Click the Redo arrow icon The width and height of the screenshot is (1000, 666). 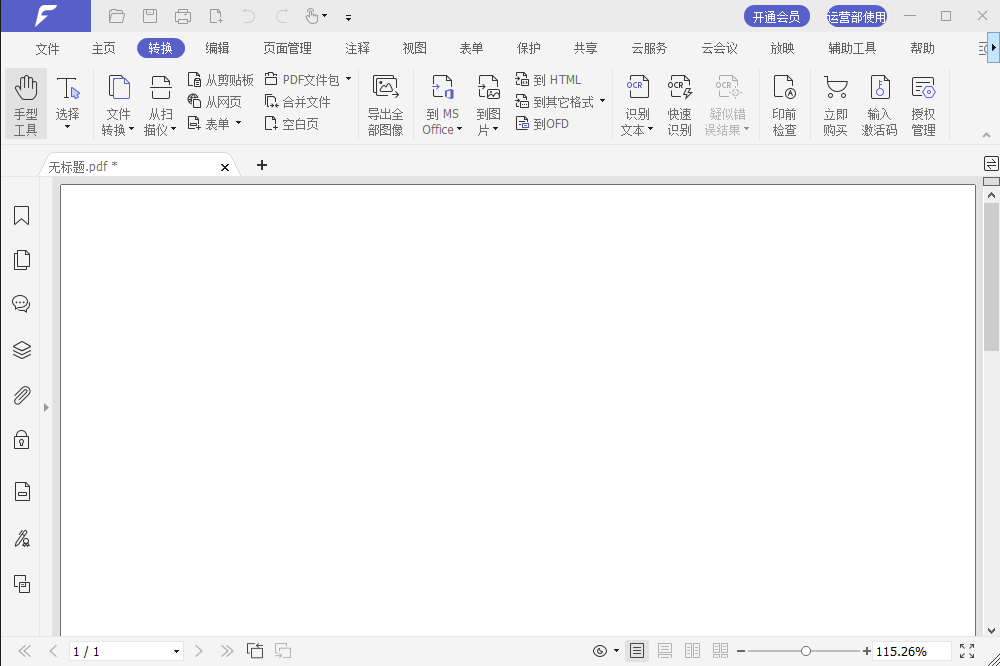[x=282, y=16]
